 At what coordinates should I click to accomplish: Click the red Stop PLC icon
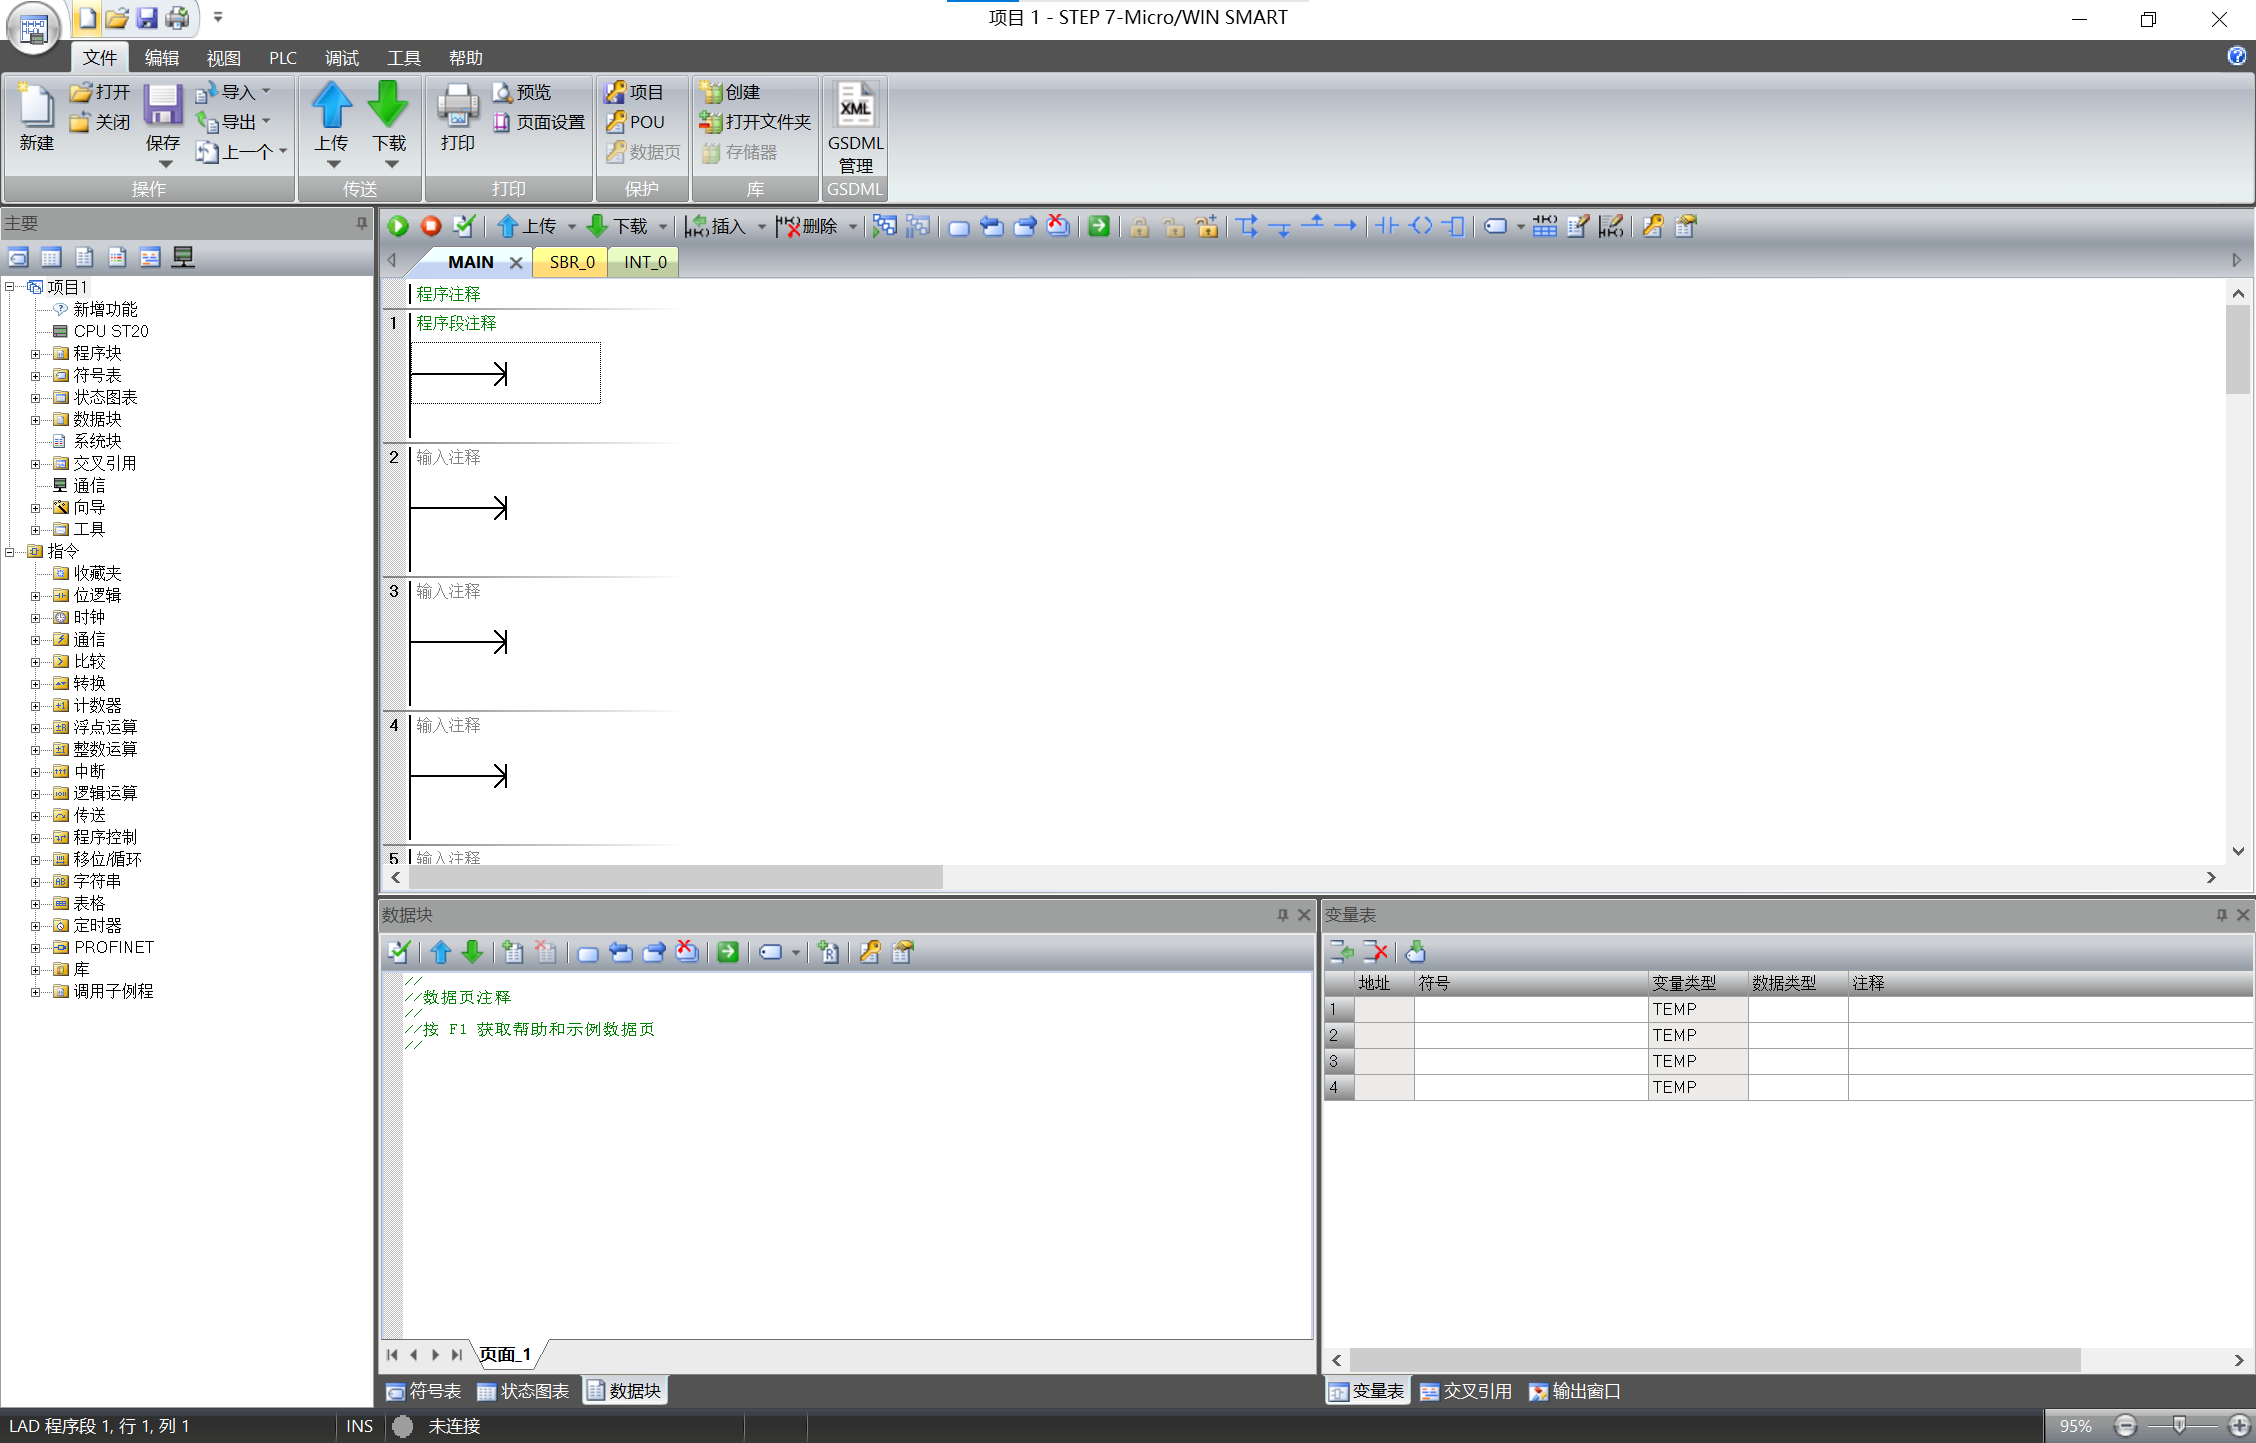431,226
